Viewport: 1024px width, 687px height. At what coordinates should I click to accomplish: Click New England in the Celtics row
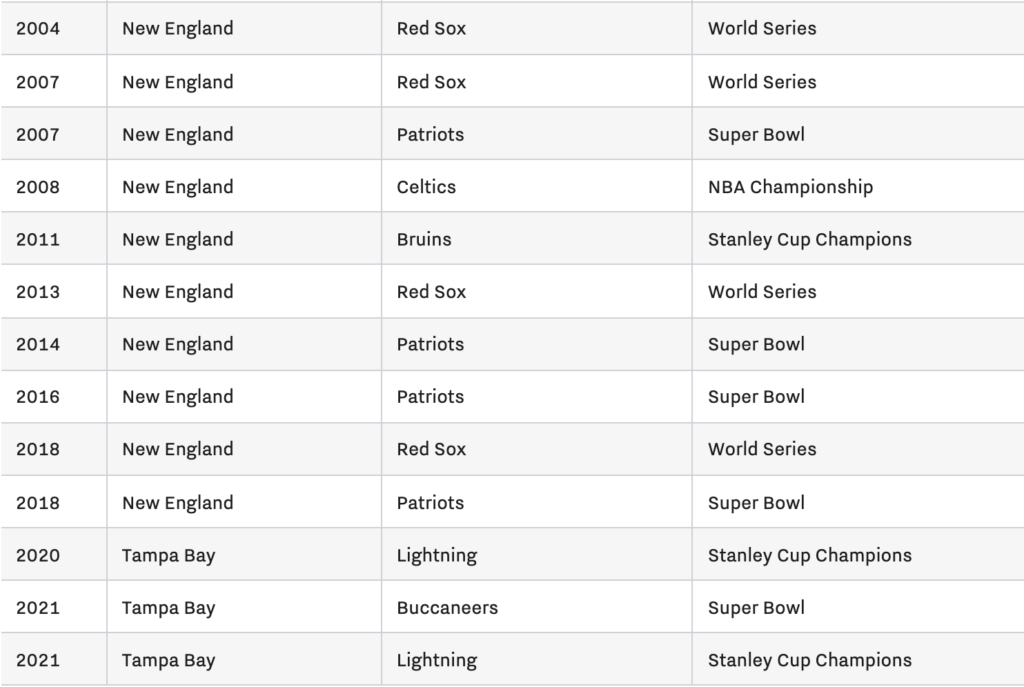tap(244, 187)
